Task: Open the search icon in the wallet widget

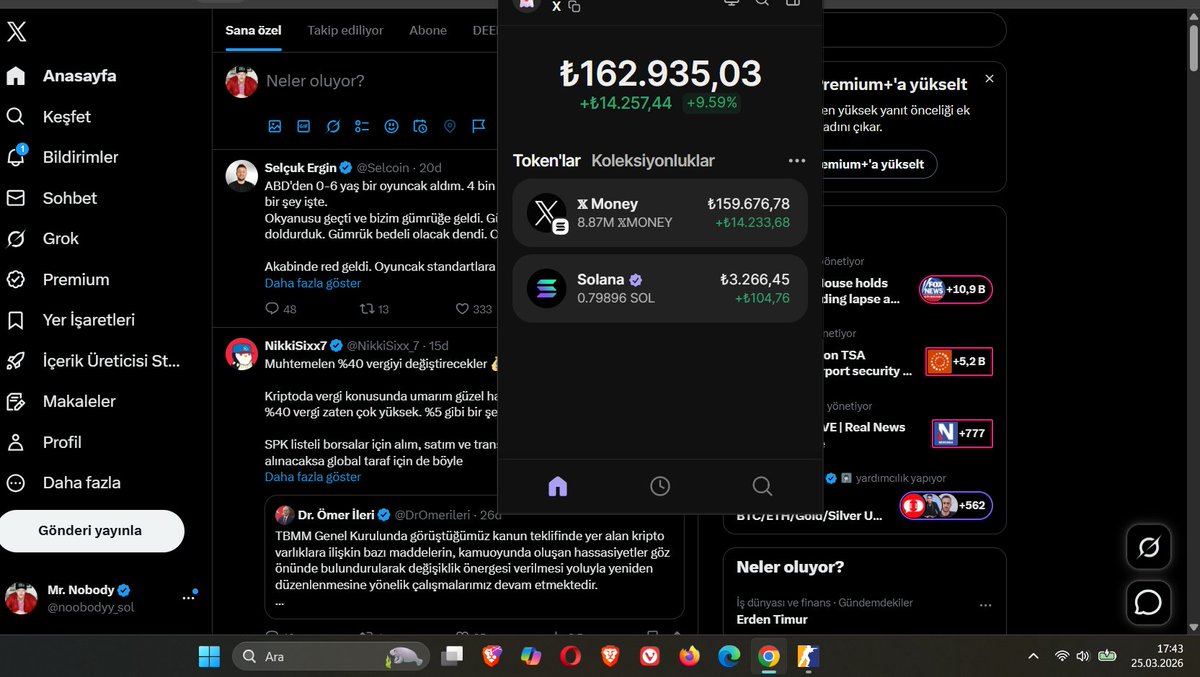Action: (x=762, y=485)
